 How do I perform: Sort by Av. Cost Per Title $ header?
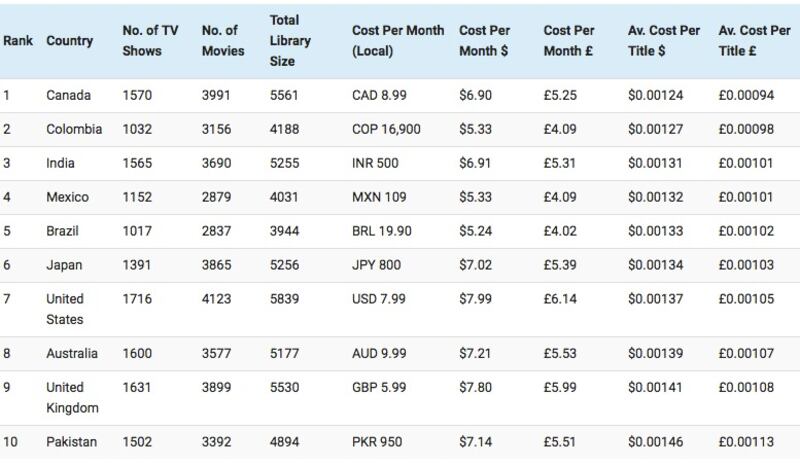[x=664, y=41]
